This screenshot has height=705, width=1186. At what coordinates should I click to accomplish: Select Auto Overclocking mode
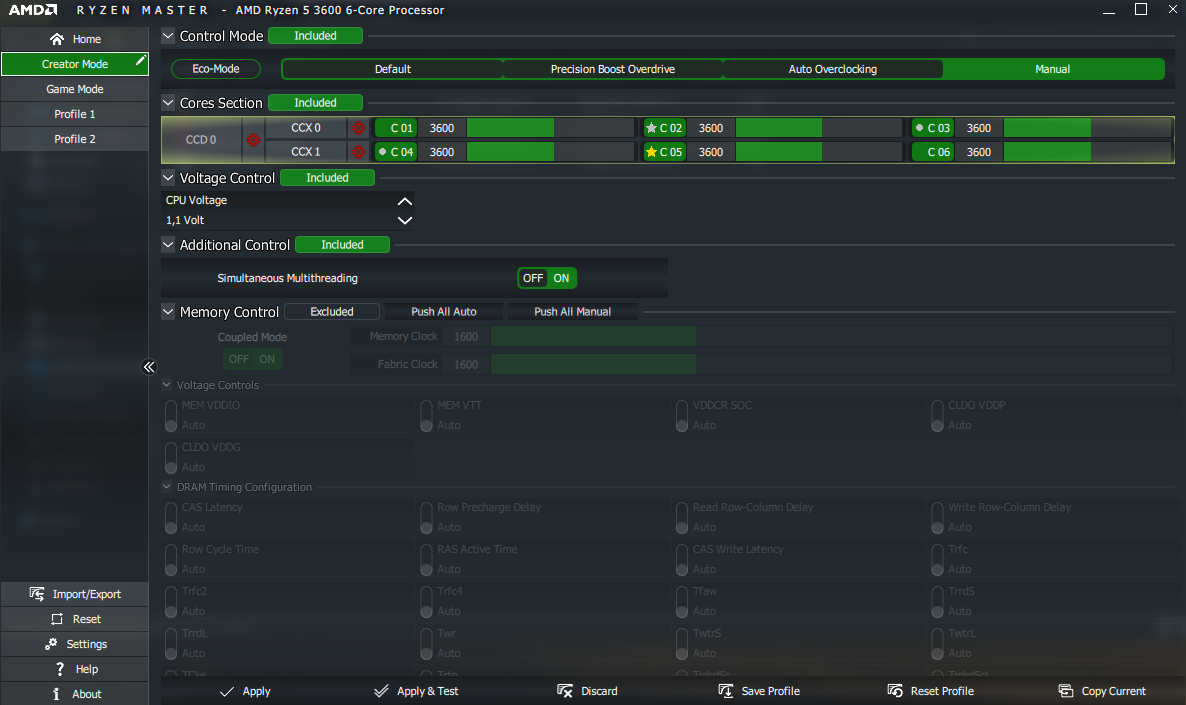click(x=833, y=69)
